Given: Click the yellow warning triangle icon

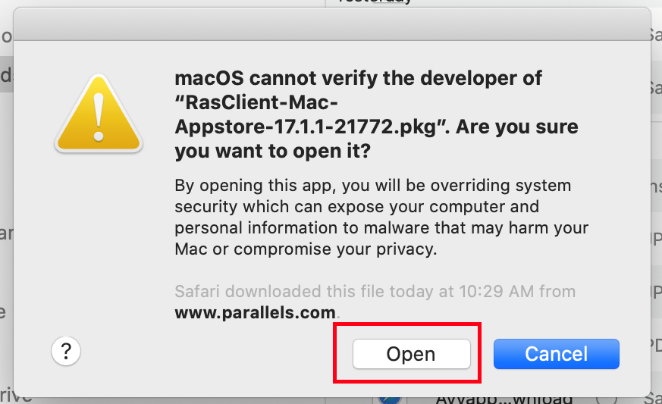Looking at the screenshot, I should pyautogui.click(x=98, y=113).
